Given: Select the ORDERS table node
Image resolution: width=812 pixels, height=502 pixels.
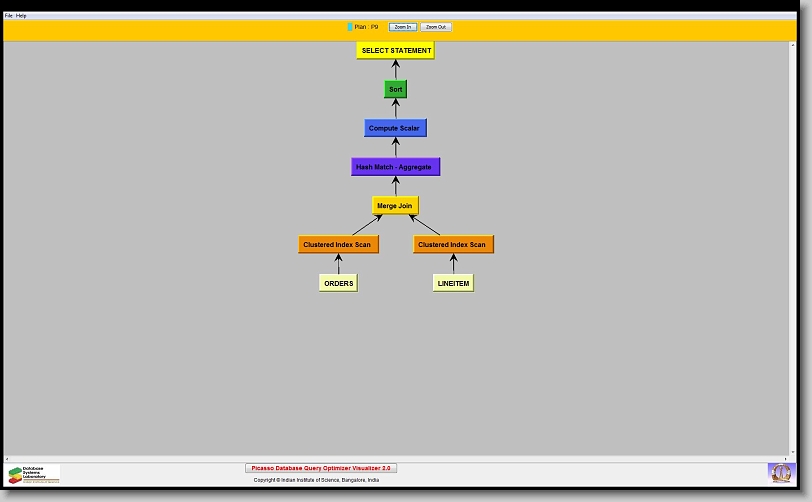Looking at the screenshot, I should pos(338,283).
